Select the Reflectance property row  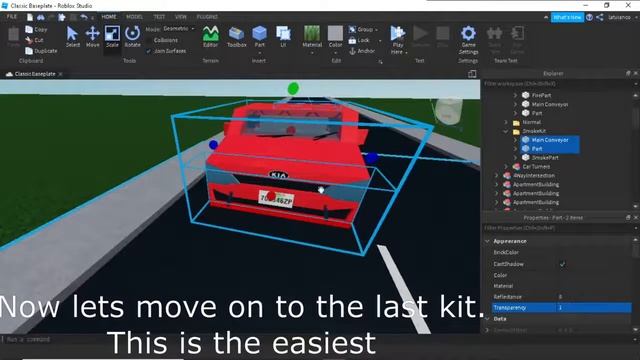pos(562,297)
